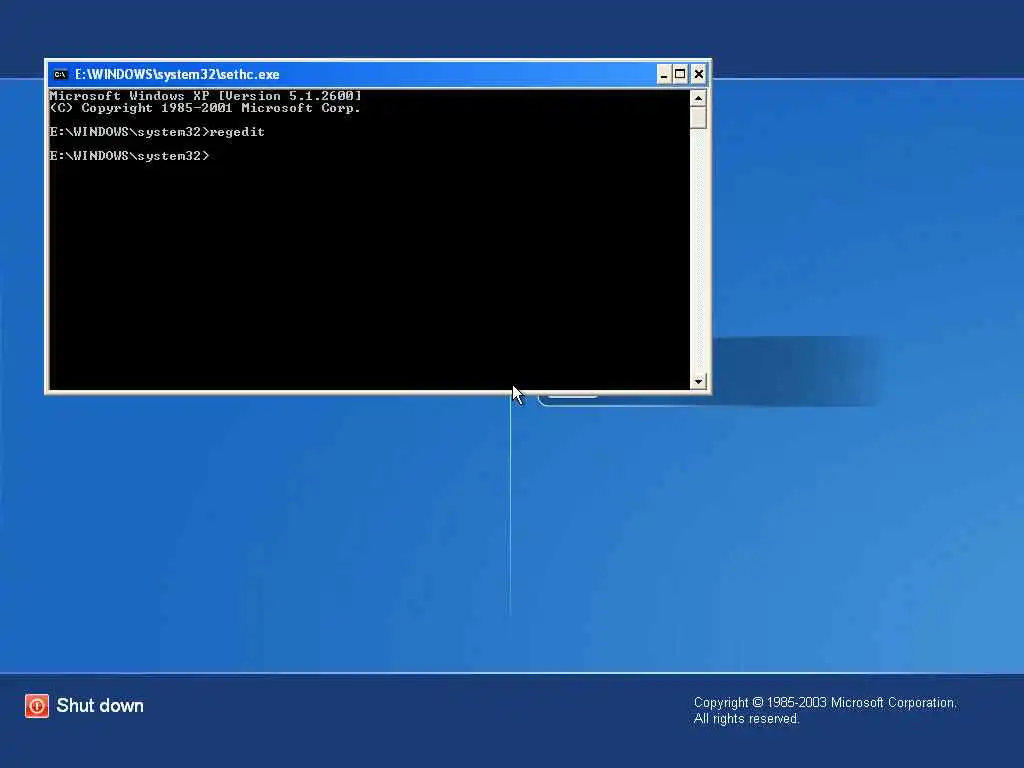The width and height of the screenshot is (1024, 768).
Task: Maximize the sethc.exe command window
Action: point(680,74)
